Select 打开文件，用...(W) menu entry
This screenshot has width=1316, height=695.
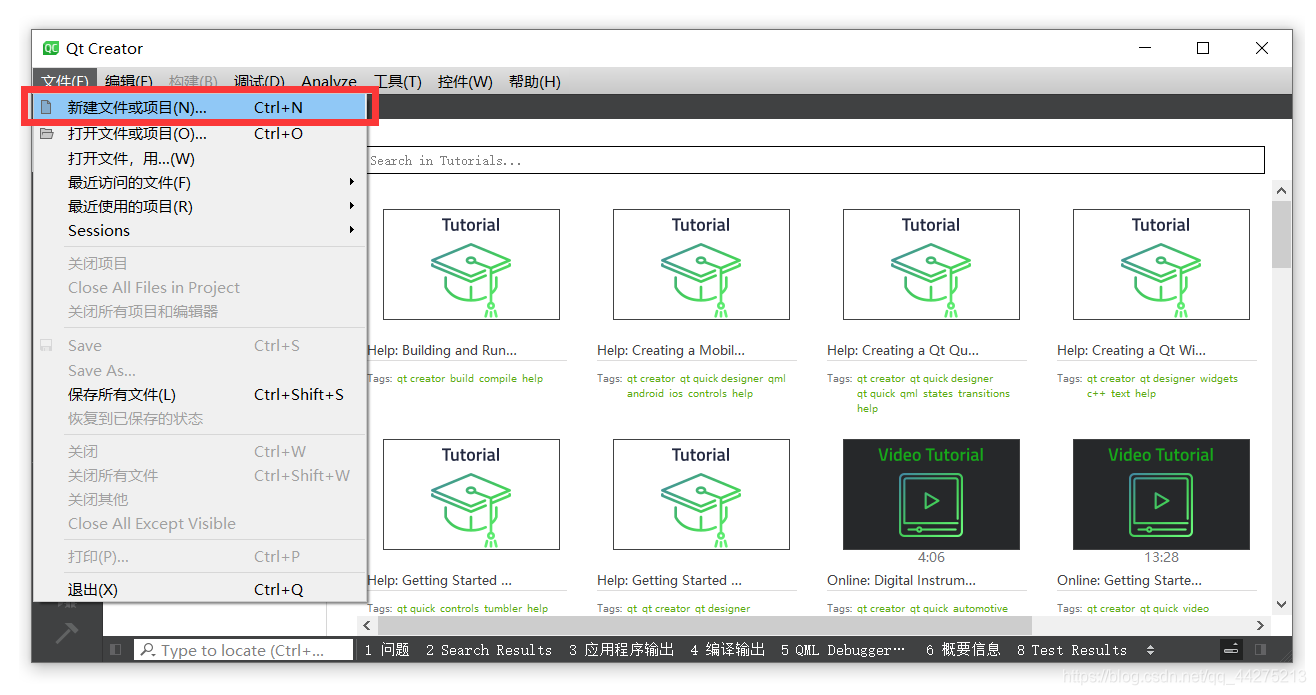click(199, 158)
